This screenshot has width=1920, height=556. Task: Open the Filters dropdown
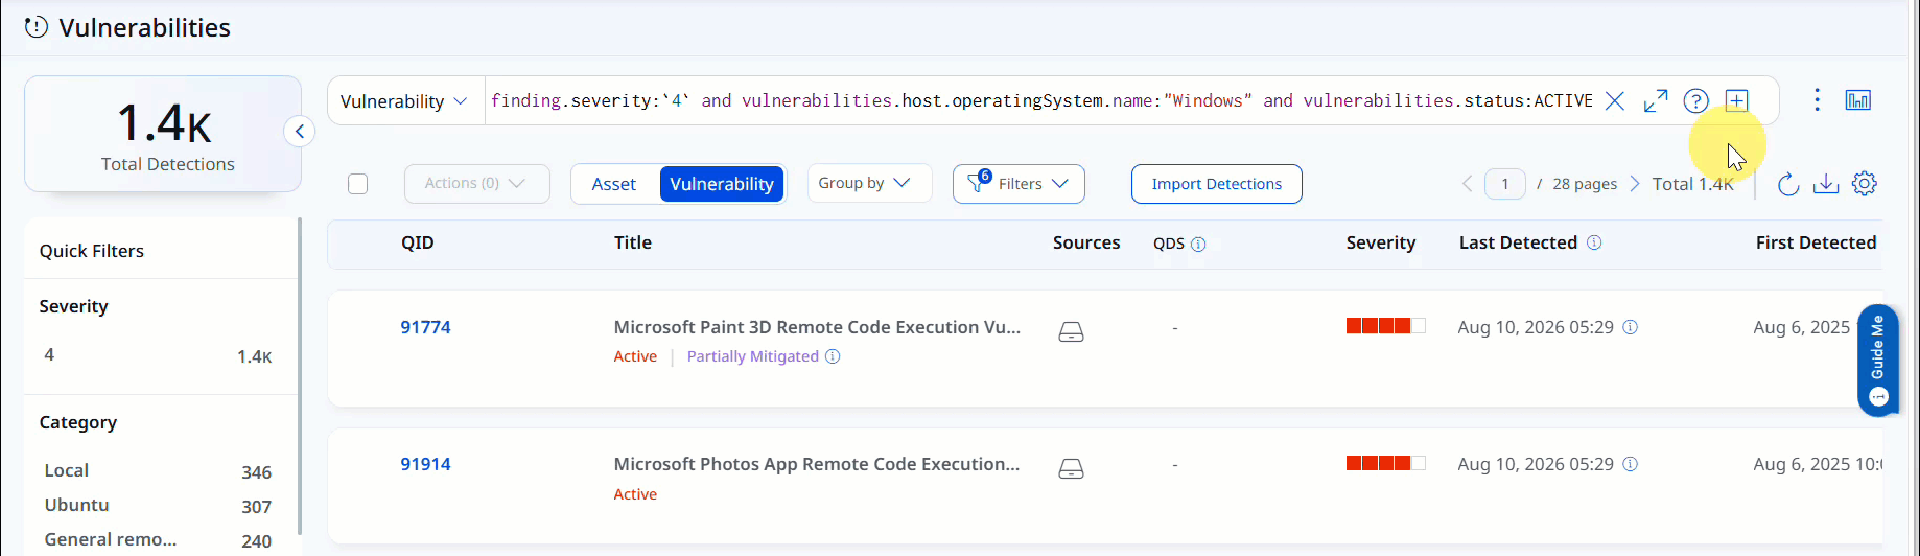(x=1018, y=184)
